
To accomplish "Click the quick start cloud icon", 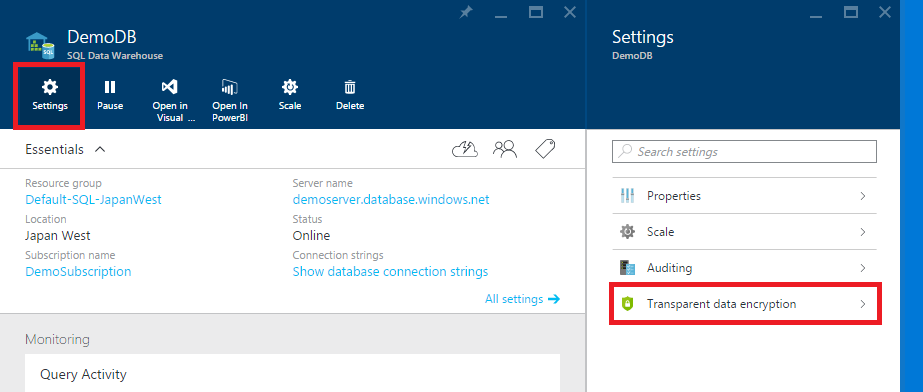I will tap(464, 150).
